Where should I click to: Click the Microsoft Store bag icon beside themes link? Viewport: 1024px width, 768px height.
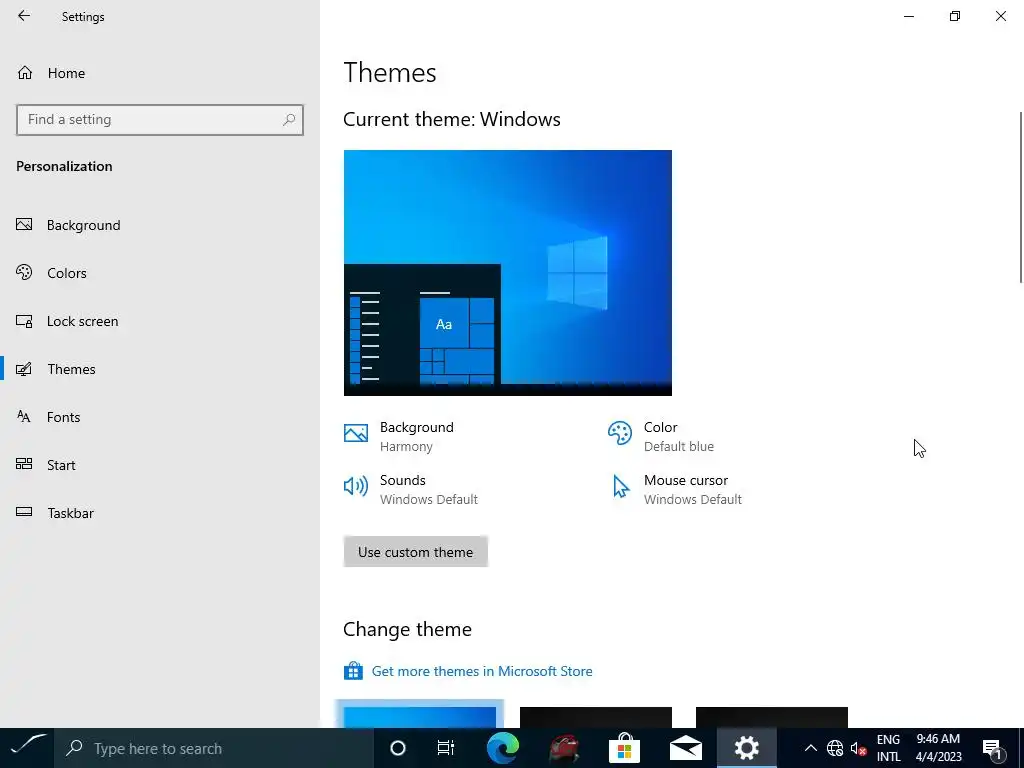tap(353, 671)
